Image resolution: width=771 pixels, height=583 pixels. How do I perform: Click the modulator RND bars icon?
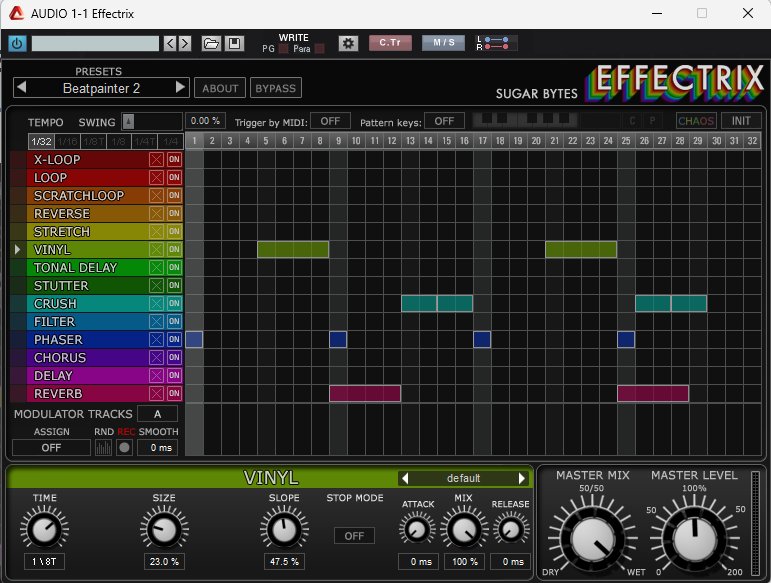pyautogui.click(x=103, y=448)
